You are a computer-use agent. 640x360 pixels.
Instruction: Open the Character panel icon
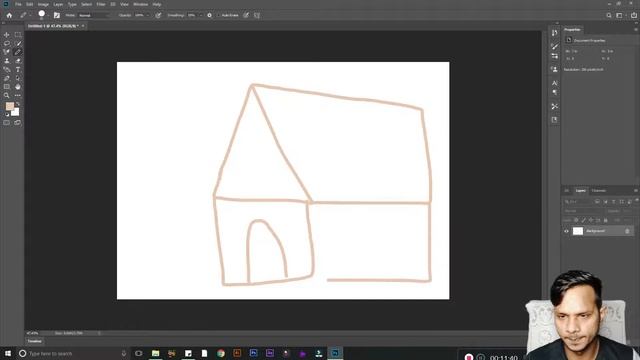coord(554,83)
